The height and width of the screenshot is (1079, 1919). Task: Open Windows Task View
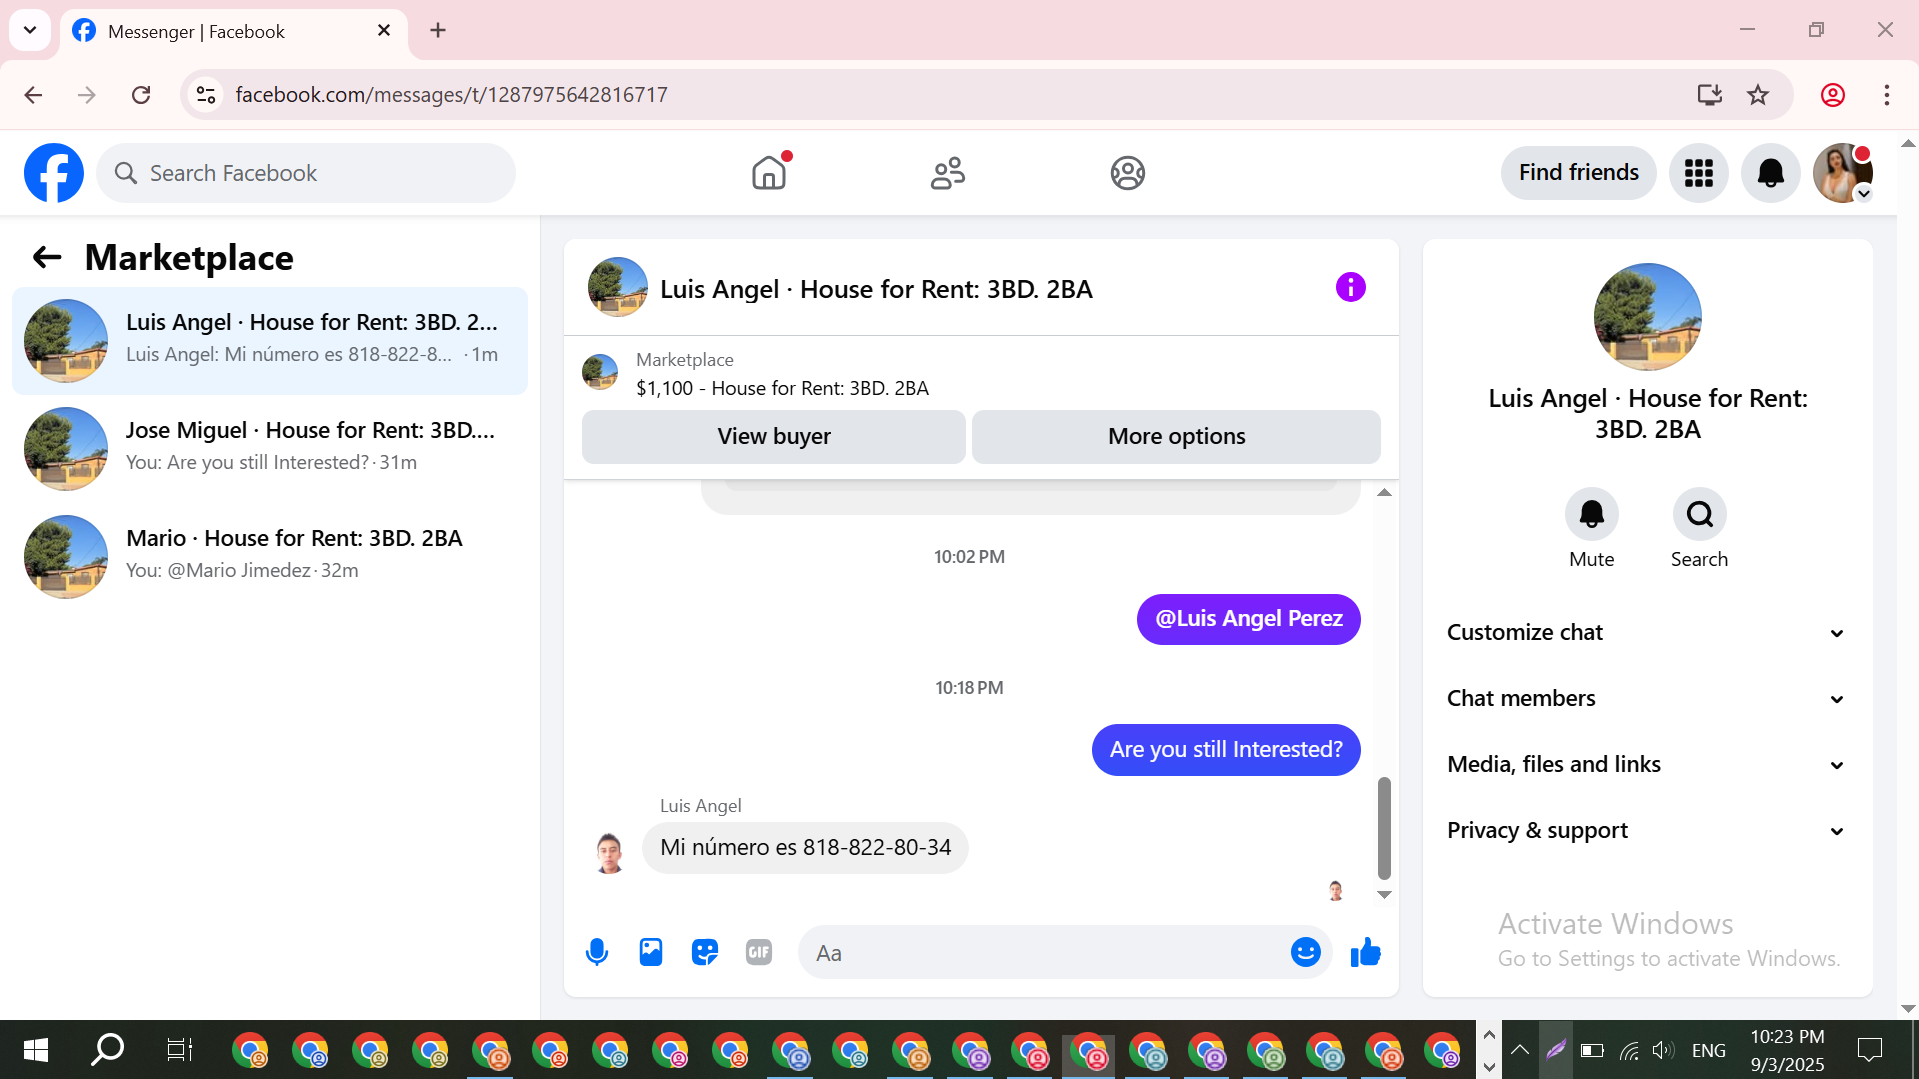(179, 1050)
